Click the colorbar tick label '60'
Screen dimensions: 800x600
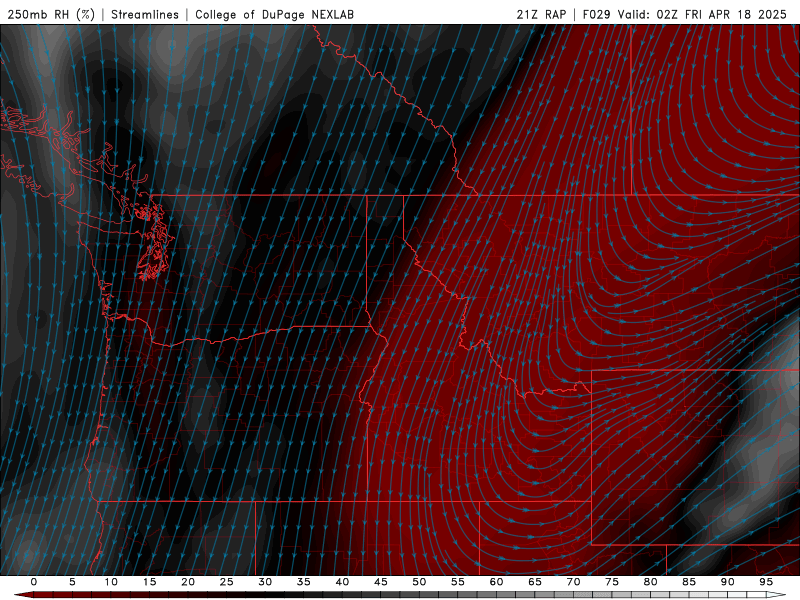(496, 582)
